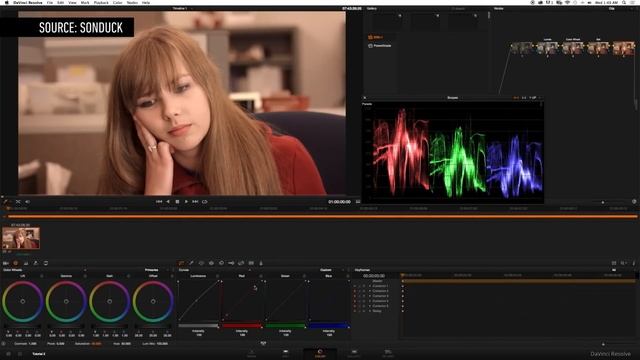
Task: Open the View menu
Action: point(72,2)
